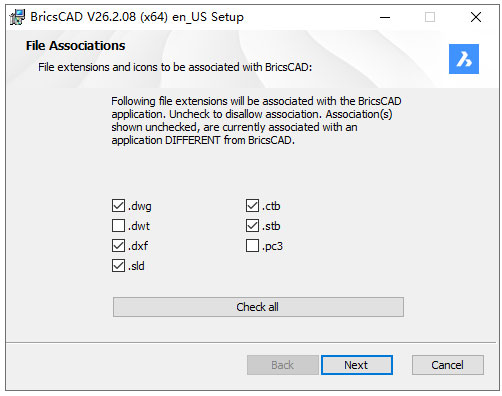Click the grayed-out maximize button
This screenshot has width=502, height=396.
click(x=430, y=17)
